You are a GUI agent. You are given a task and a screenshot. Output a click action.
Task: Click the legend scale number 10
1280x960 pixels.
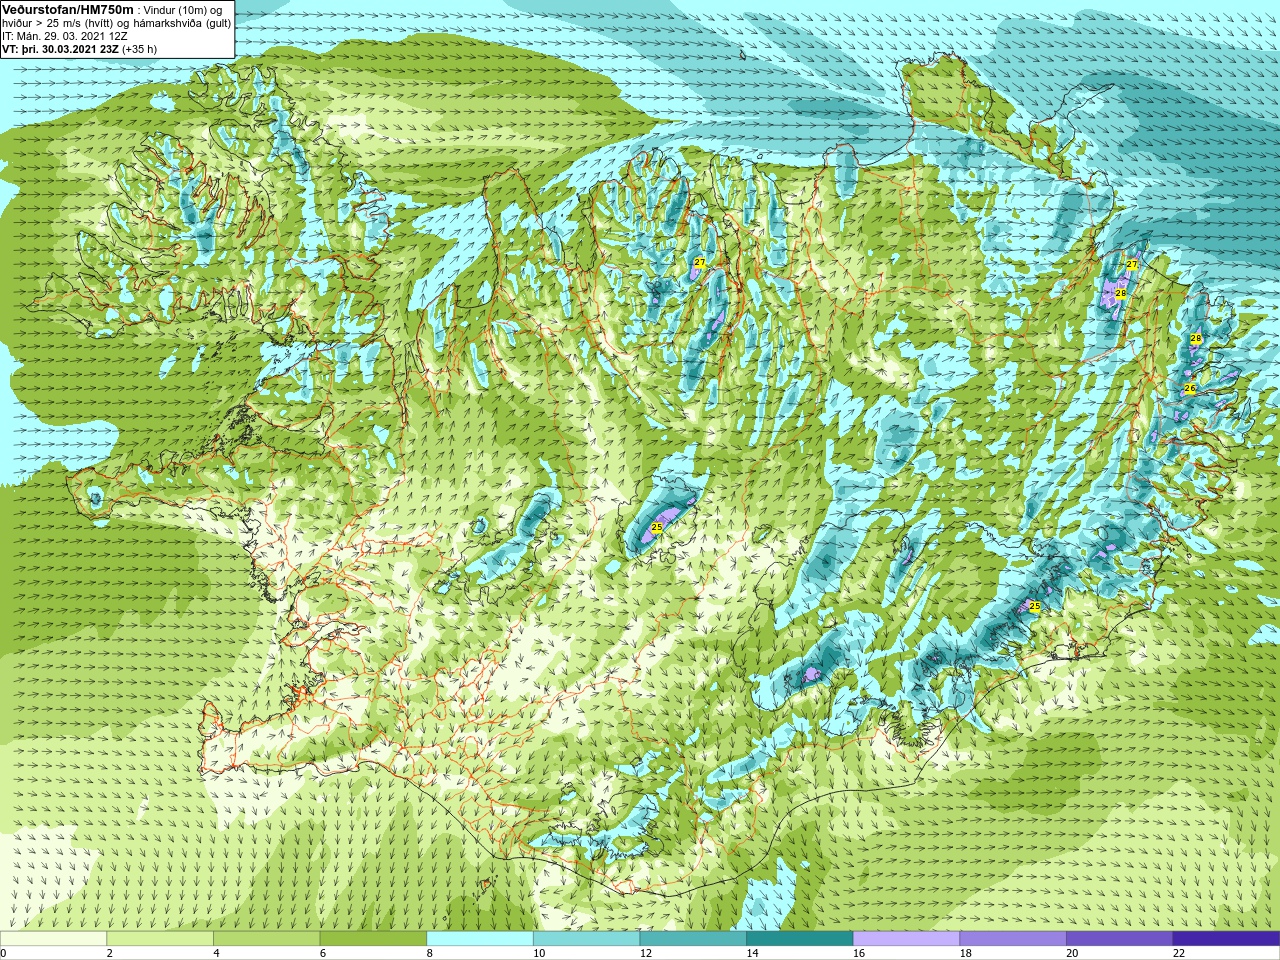[539, 953]
